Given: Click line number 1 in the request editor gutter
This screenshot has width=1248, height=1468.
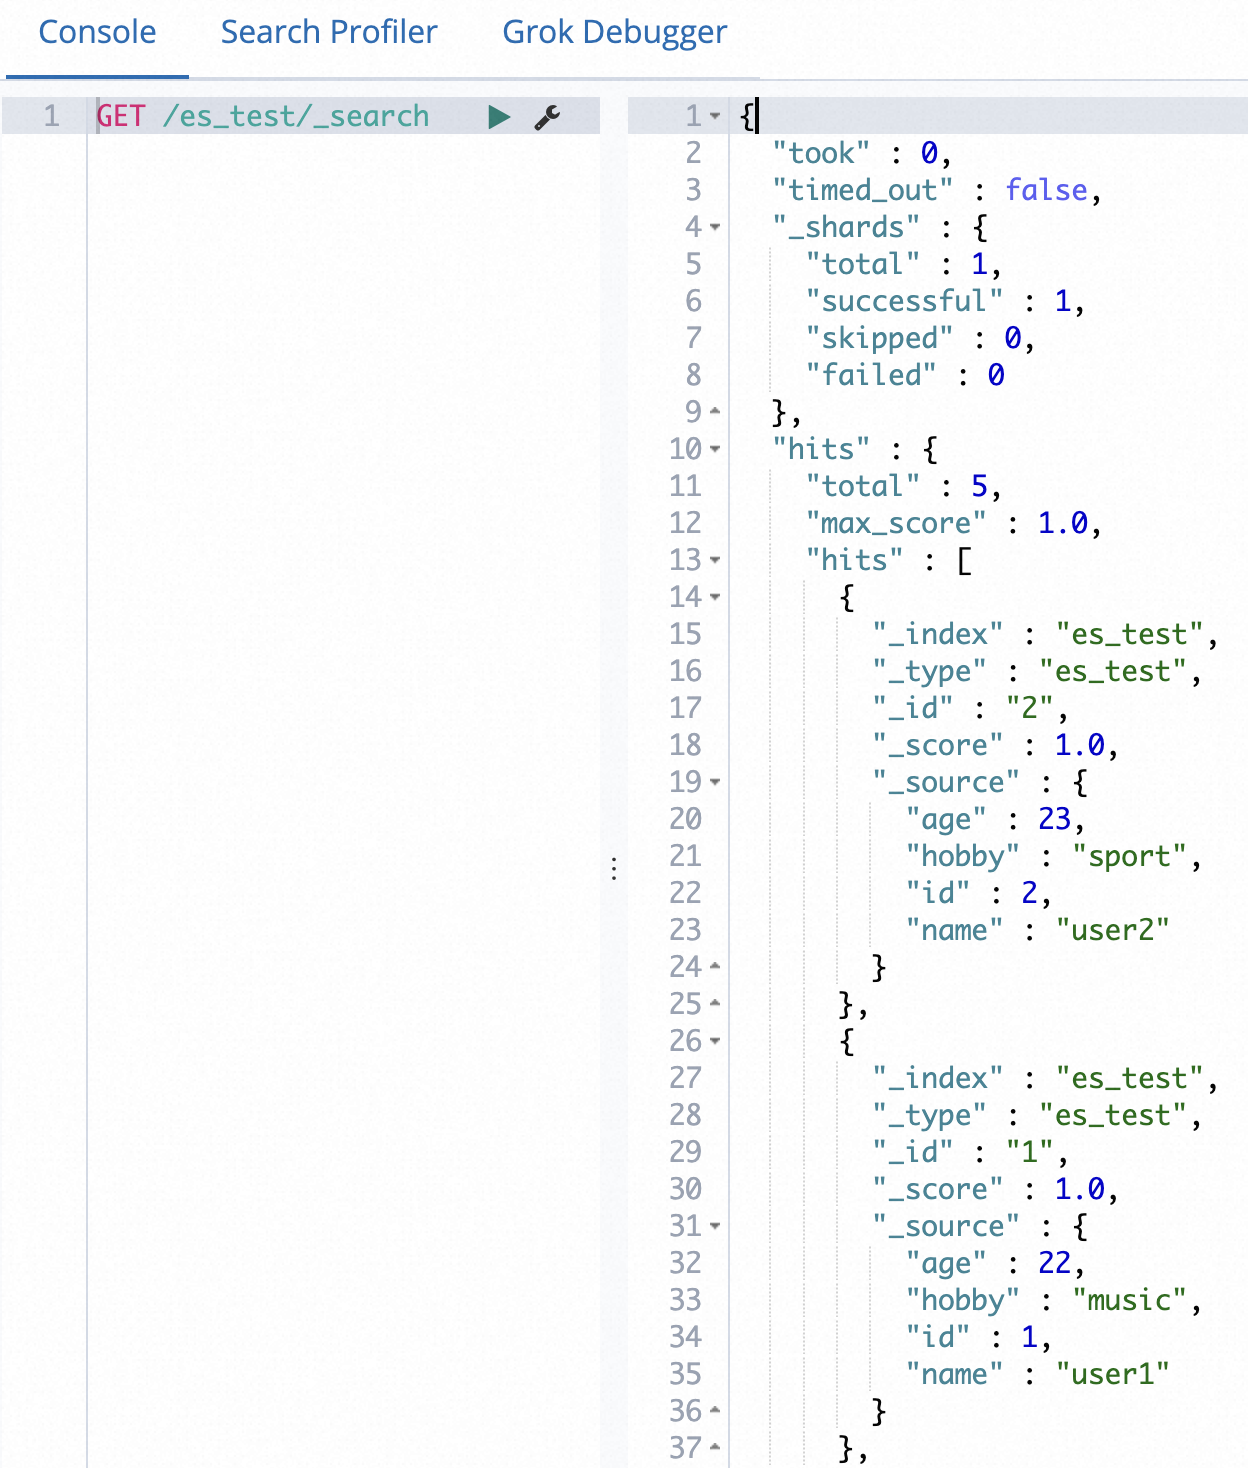Looking at the screenshot, I should [52, 116].
